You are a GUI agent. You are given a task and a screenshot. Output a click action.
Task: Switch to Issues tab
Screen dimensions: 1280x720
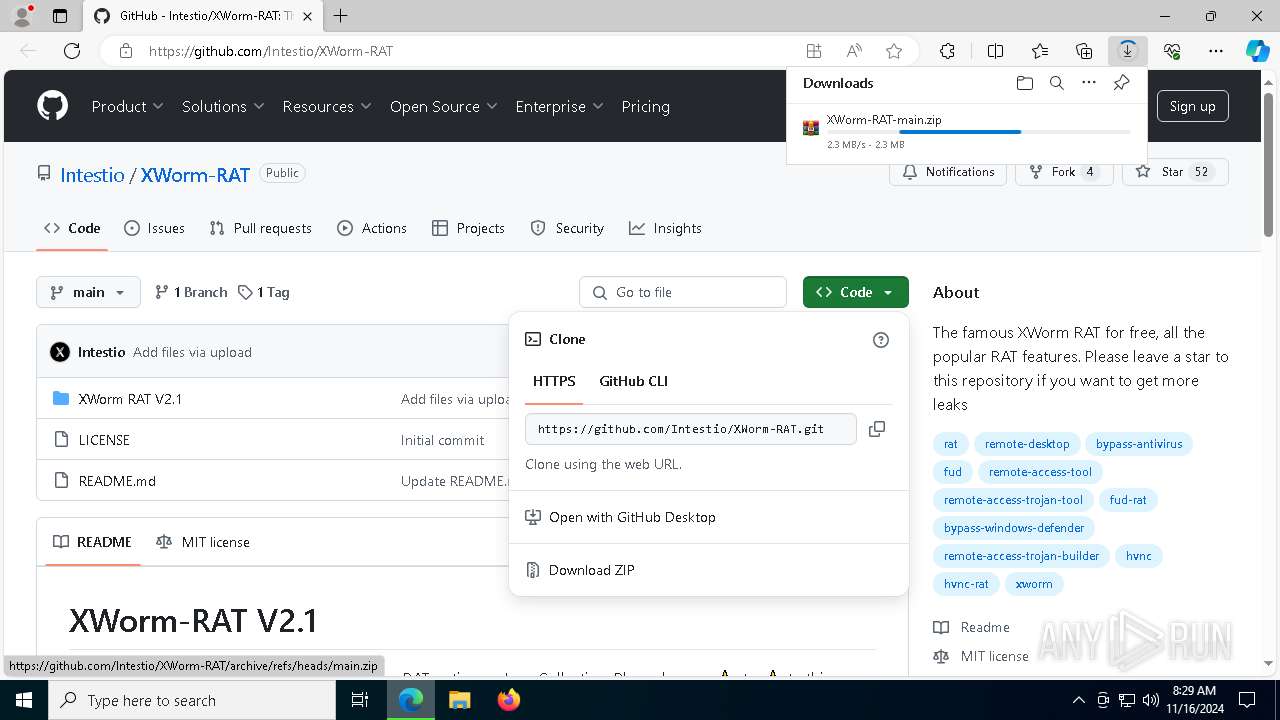click(x=155, y=228)
